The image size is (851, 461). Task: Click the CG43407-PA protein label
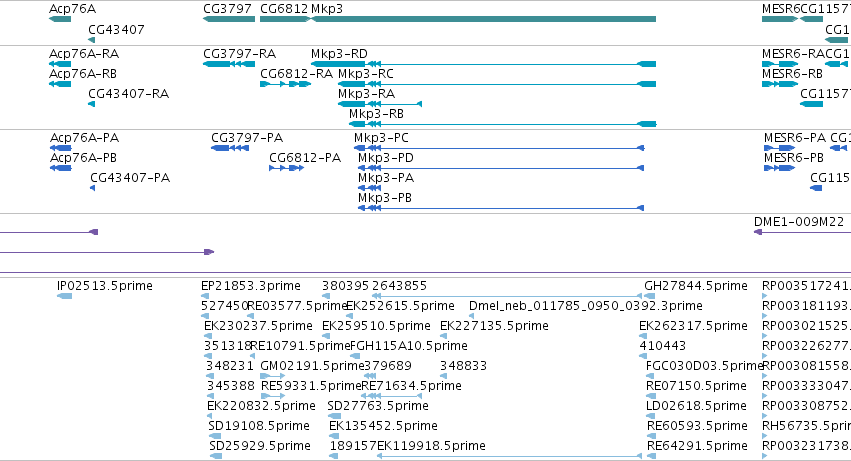click(130, 178)
